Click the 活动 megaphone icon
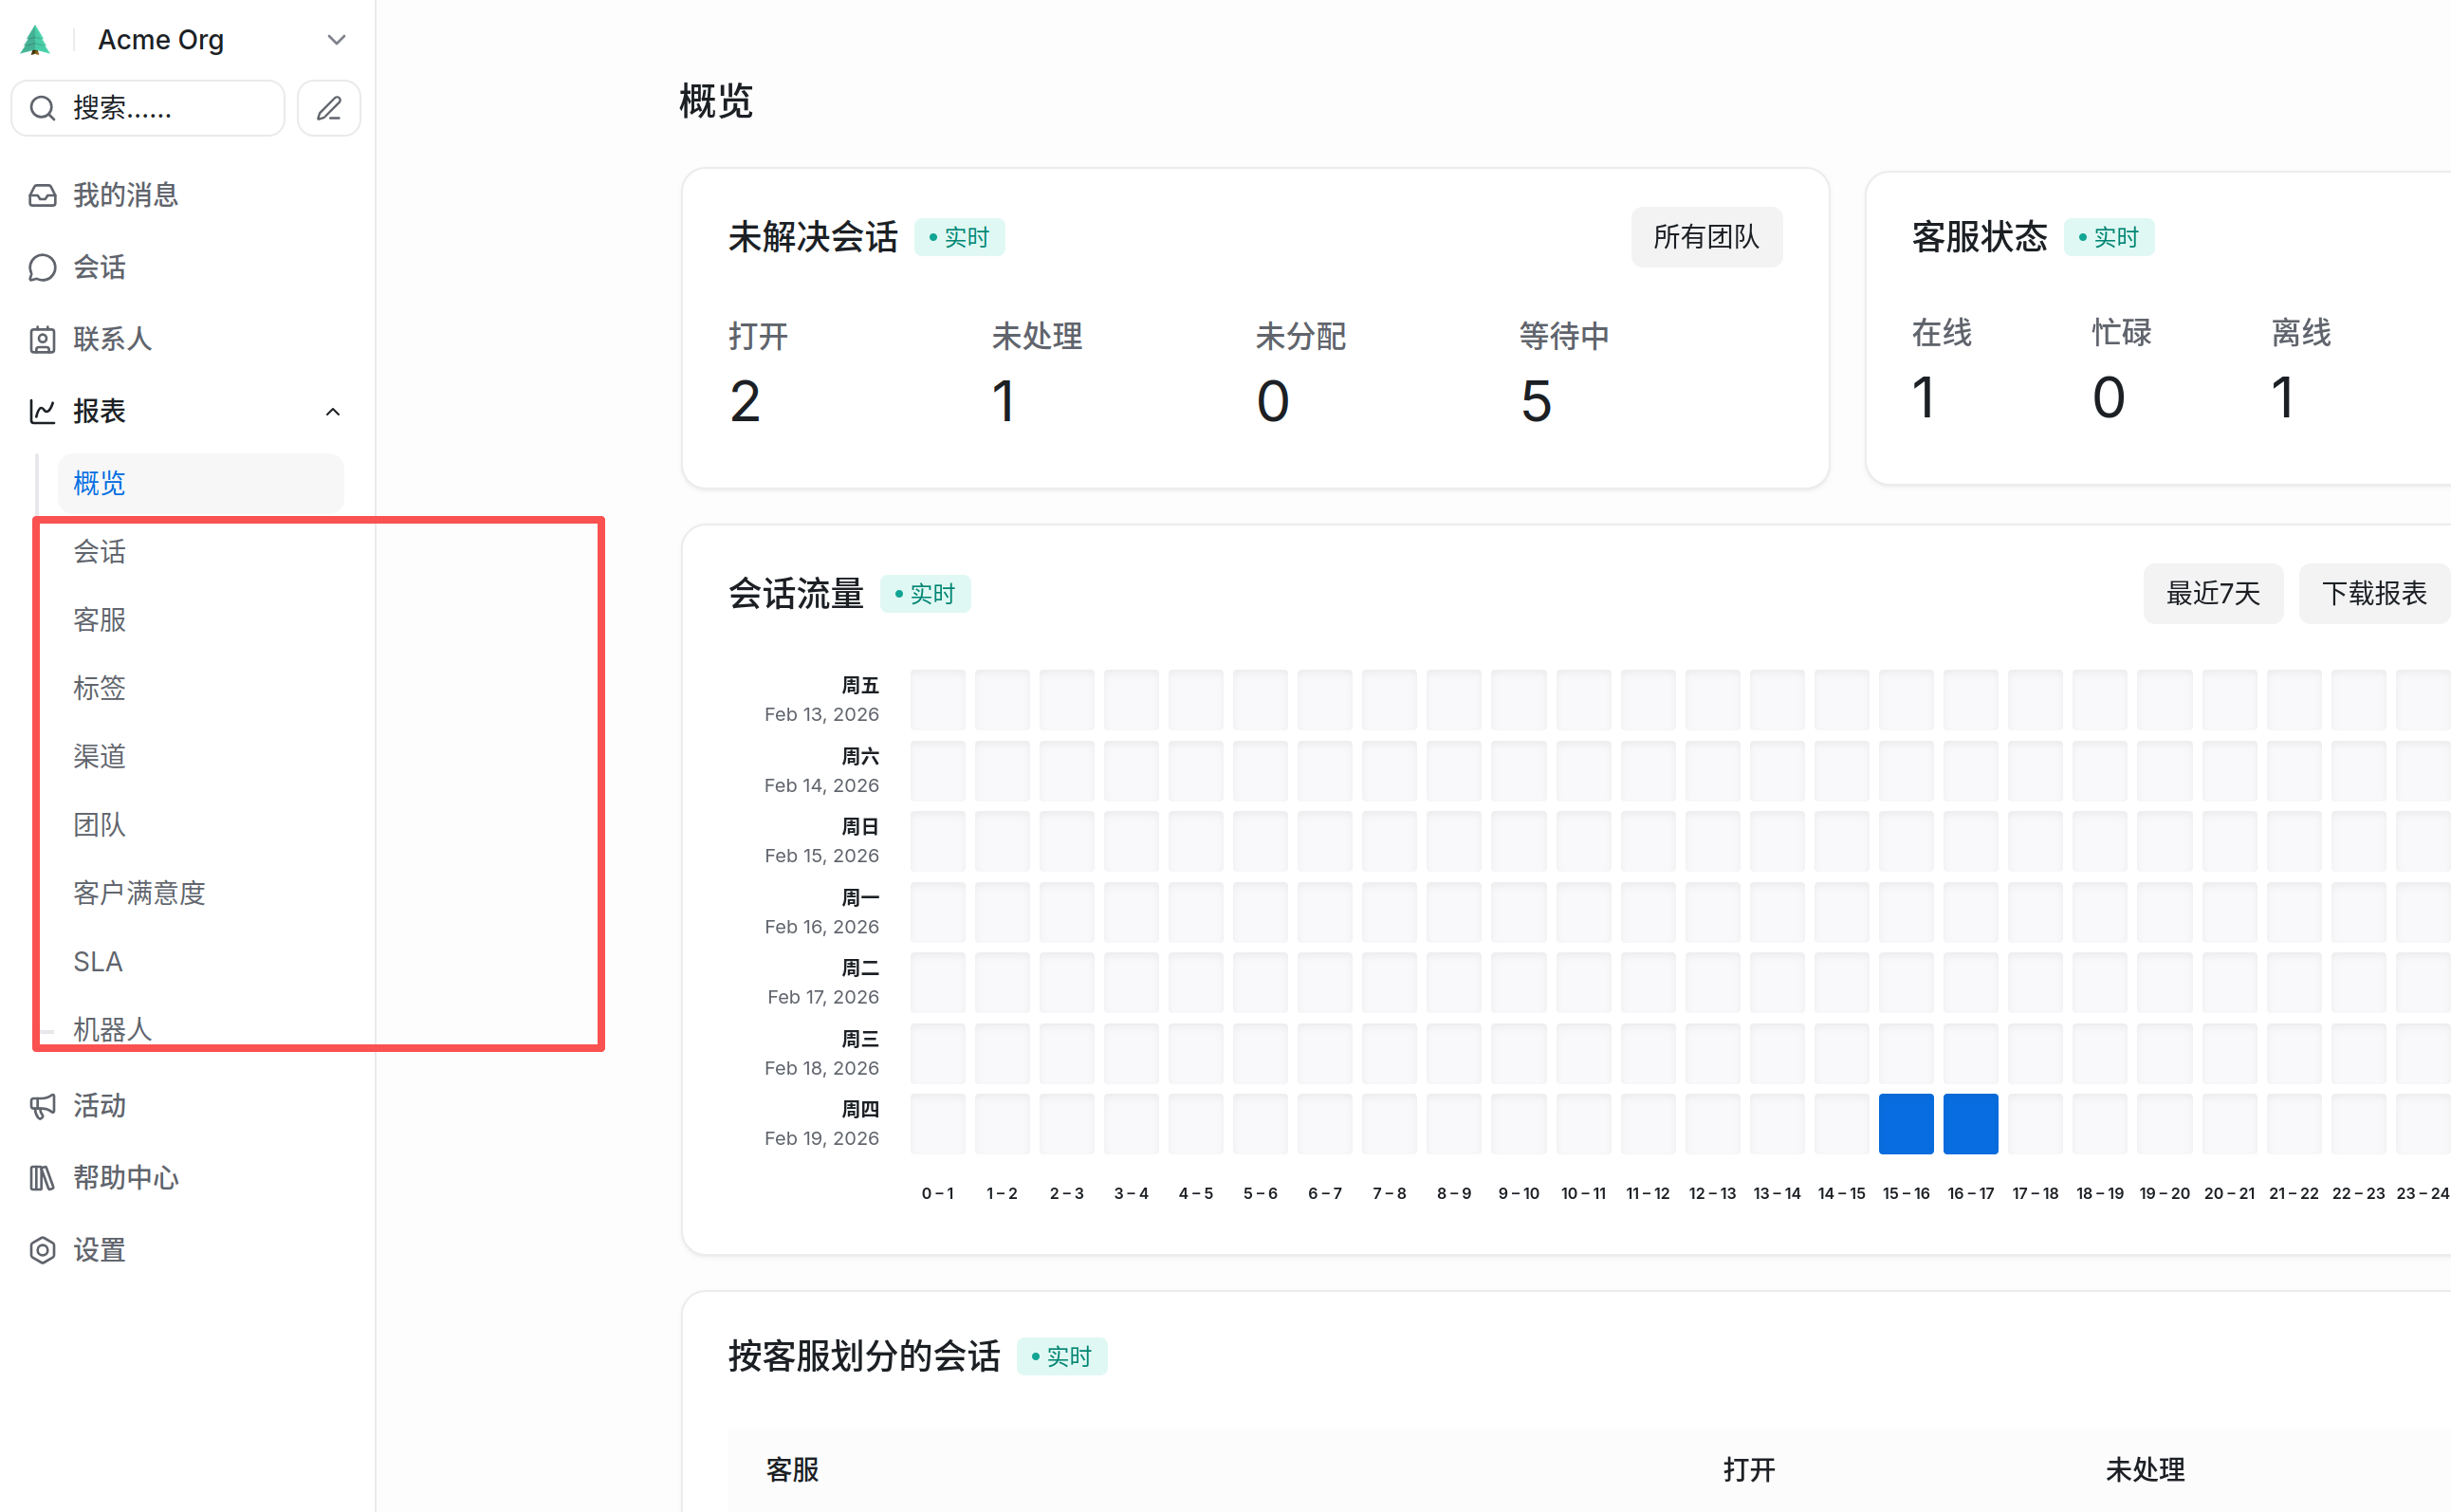The width and height of the screenshot is (2451, 1512). pos(42,1106)
